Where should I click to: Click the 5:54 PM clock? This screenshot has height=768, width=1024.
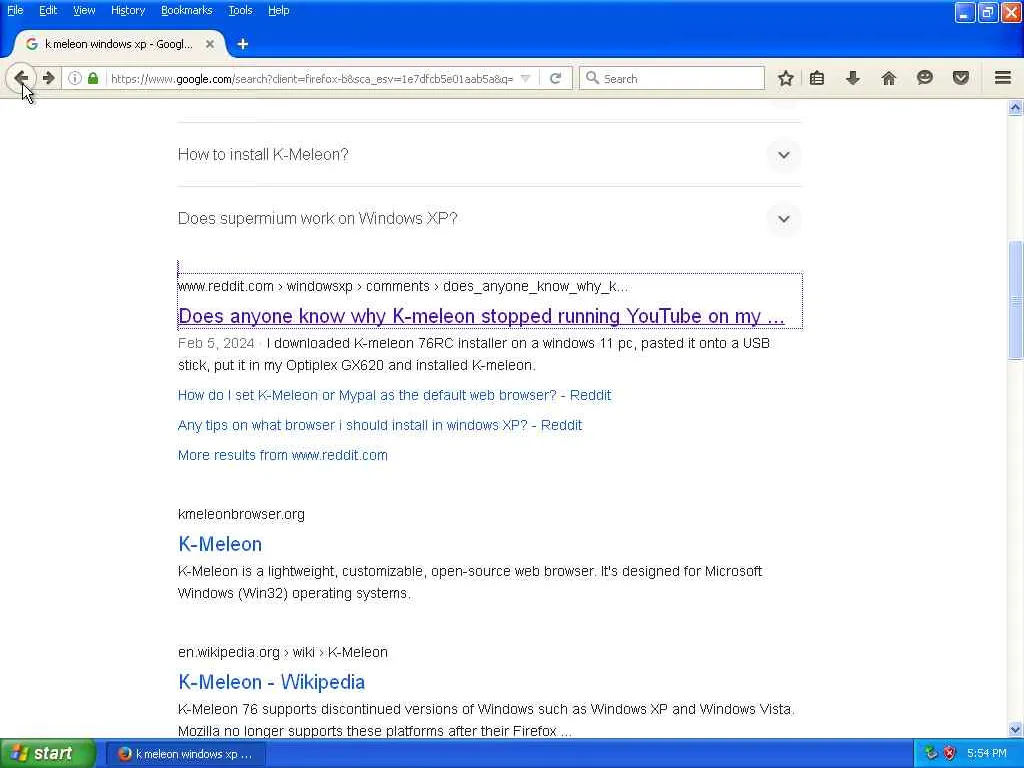(987, 753)
